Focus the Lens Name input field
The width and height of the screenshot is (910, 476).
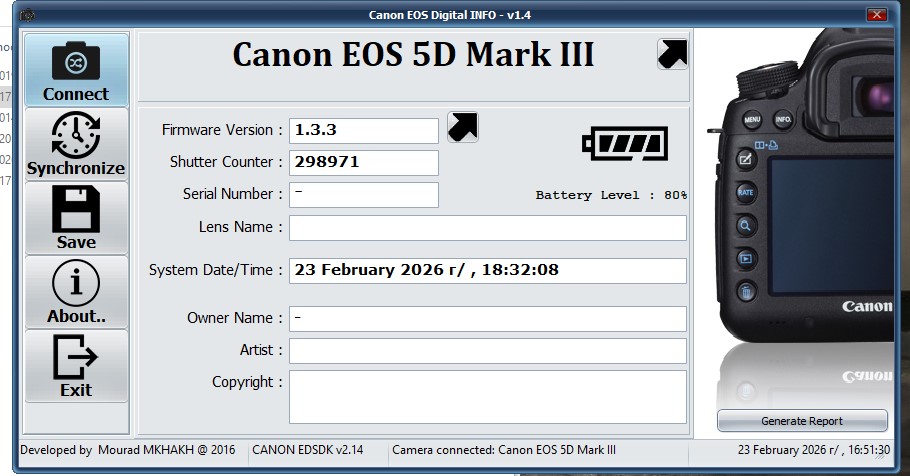click(488, 228)
